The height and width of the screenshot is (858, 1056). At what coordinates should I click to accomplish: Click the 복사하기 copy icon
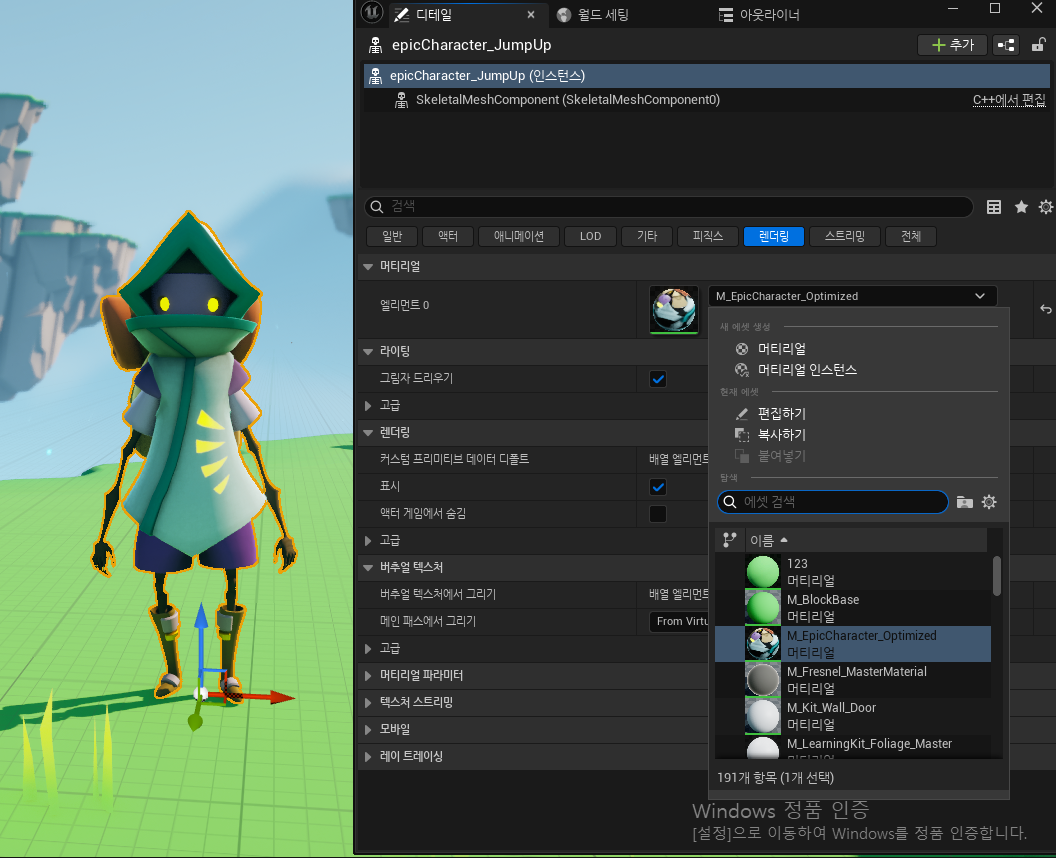(x=741, y=434)
